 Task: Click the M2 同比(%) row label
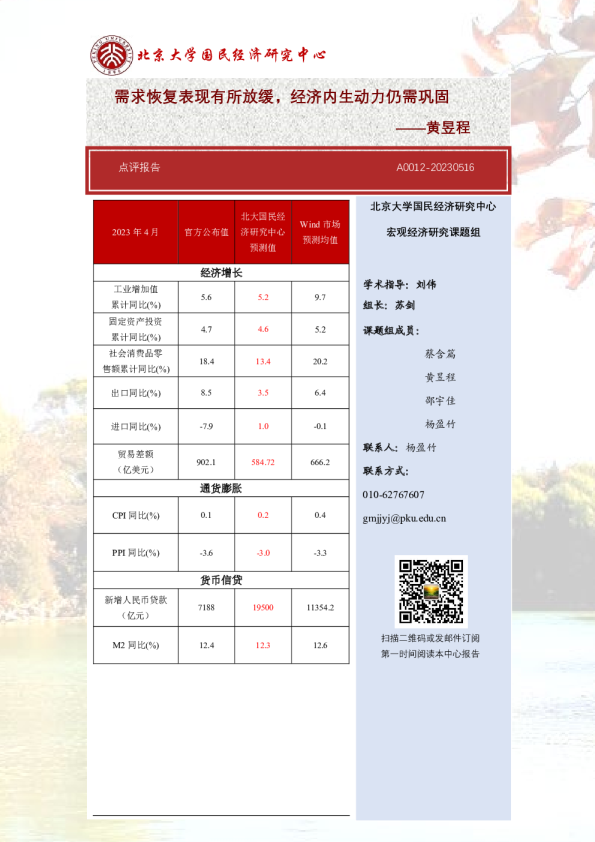(x=136, y=645)
